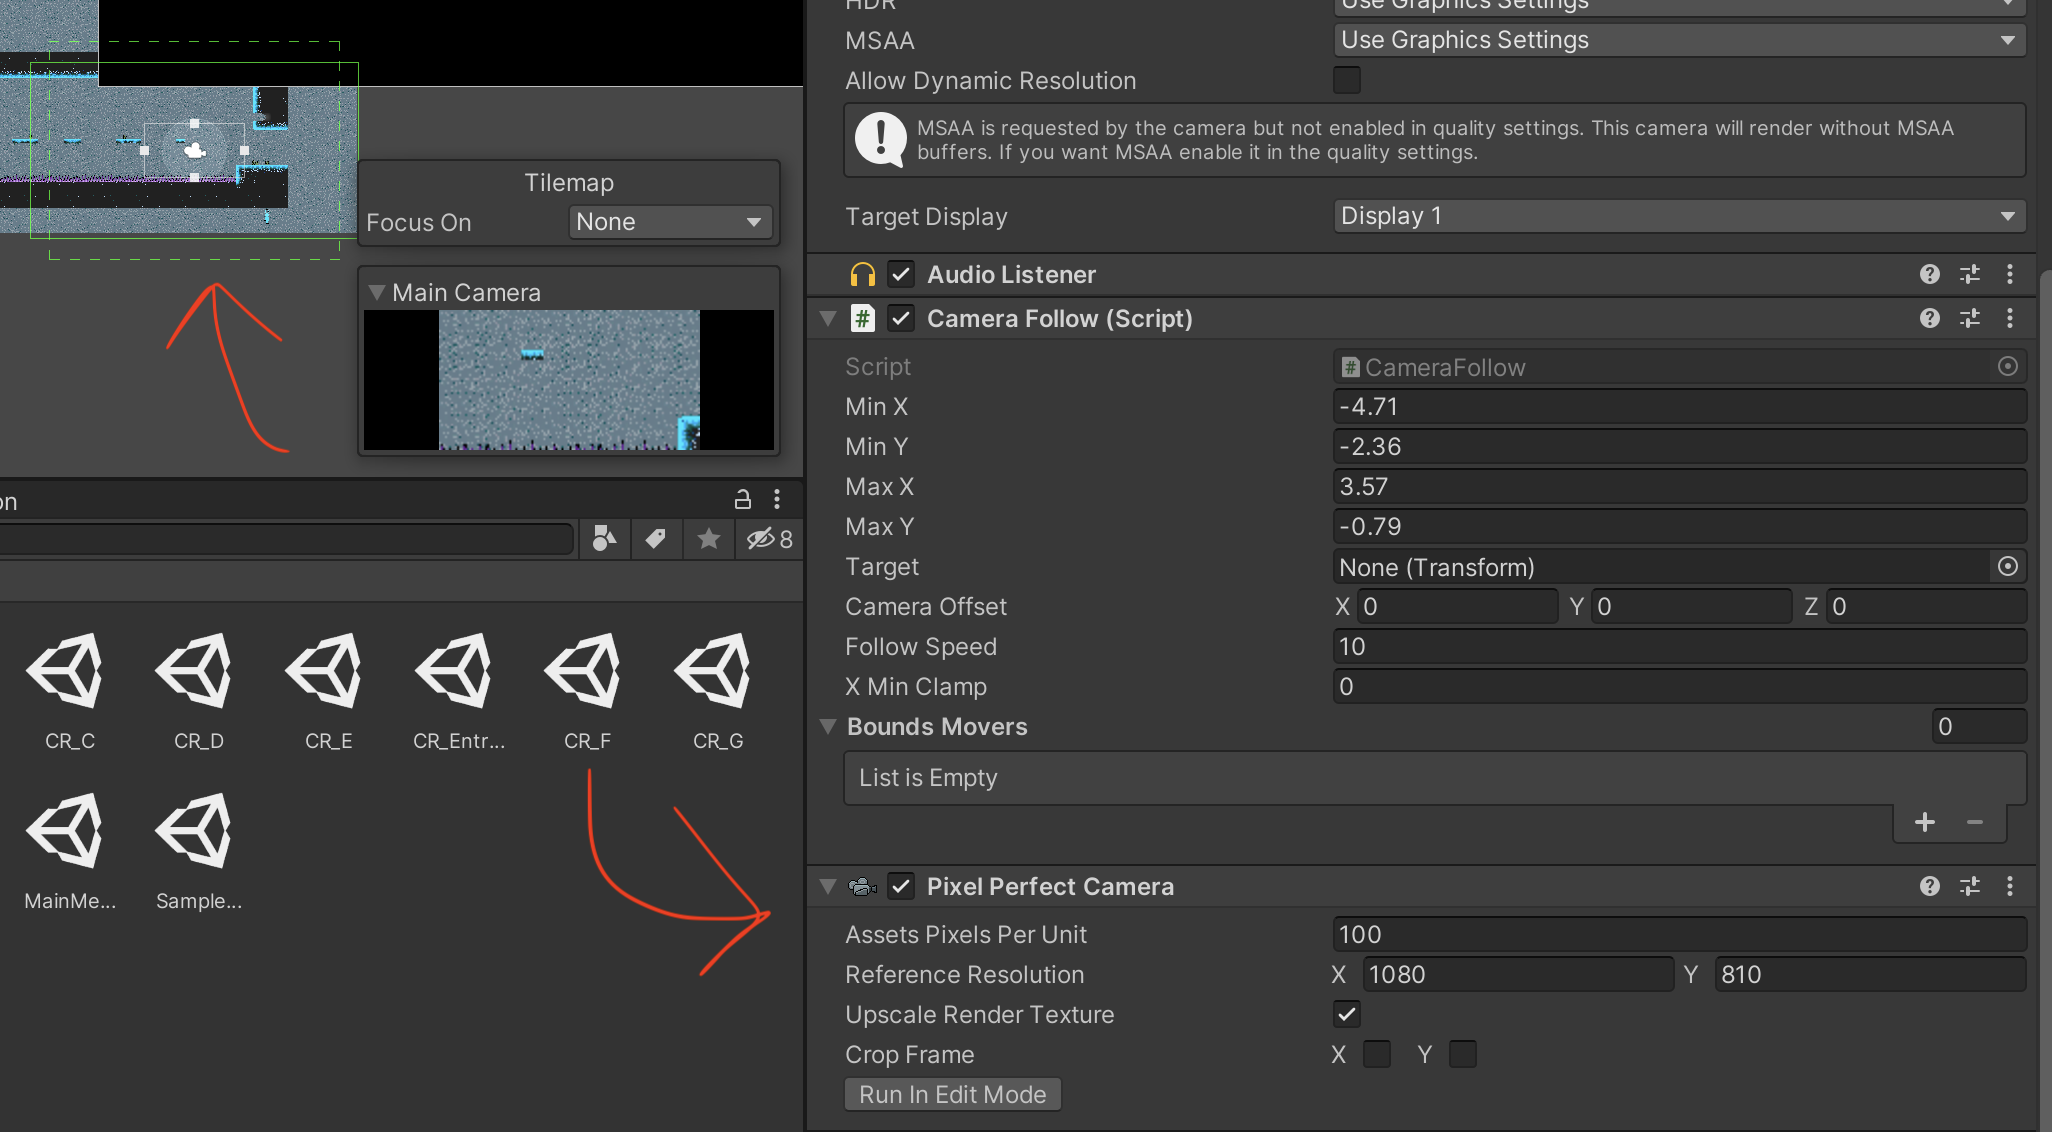Viewport: 2052px width, 1132px height.
Task: Open Audio Listener three-dot options menu
Action: pos(2010,274)
